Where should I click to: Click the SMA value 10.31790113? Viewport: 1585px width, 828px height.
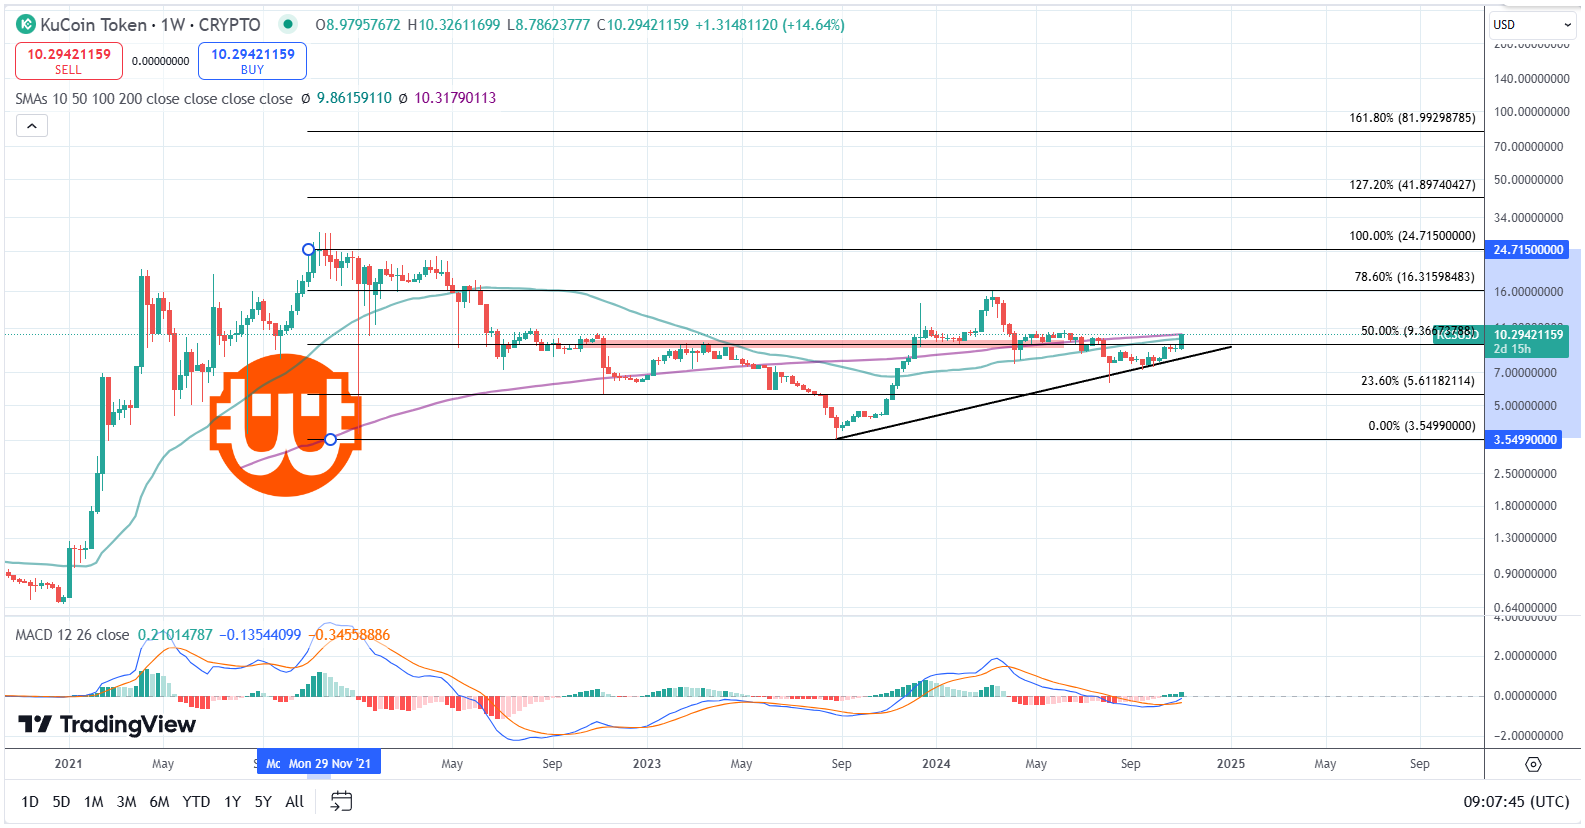point(455,98)
